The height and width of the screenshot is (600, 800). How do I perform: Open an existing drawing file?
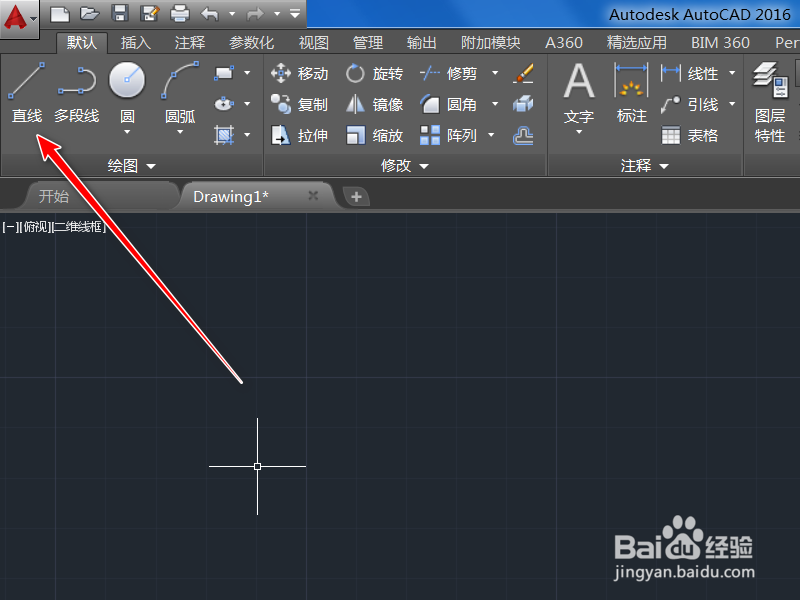coord(90,14)
